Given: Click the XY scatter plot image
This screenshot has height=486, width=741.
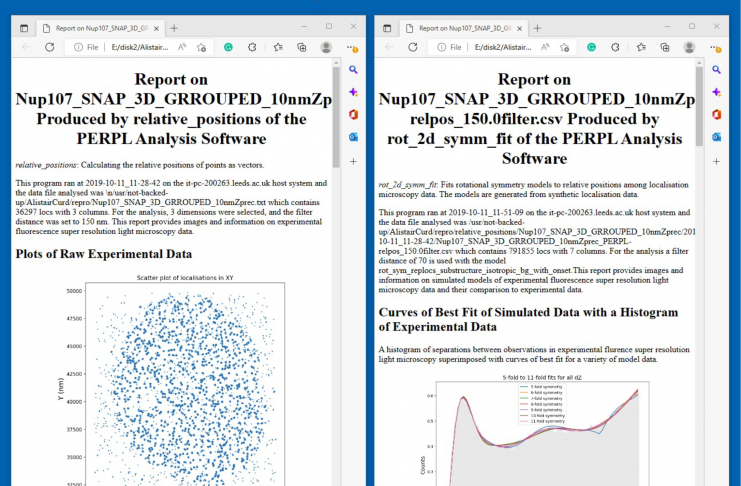Looking at the screenshot, I should [x=171, y=379].
